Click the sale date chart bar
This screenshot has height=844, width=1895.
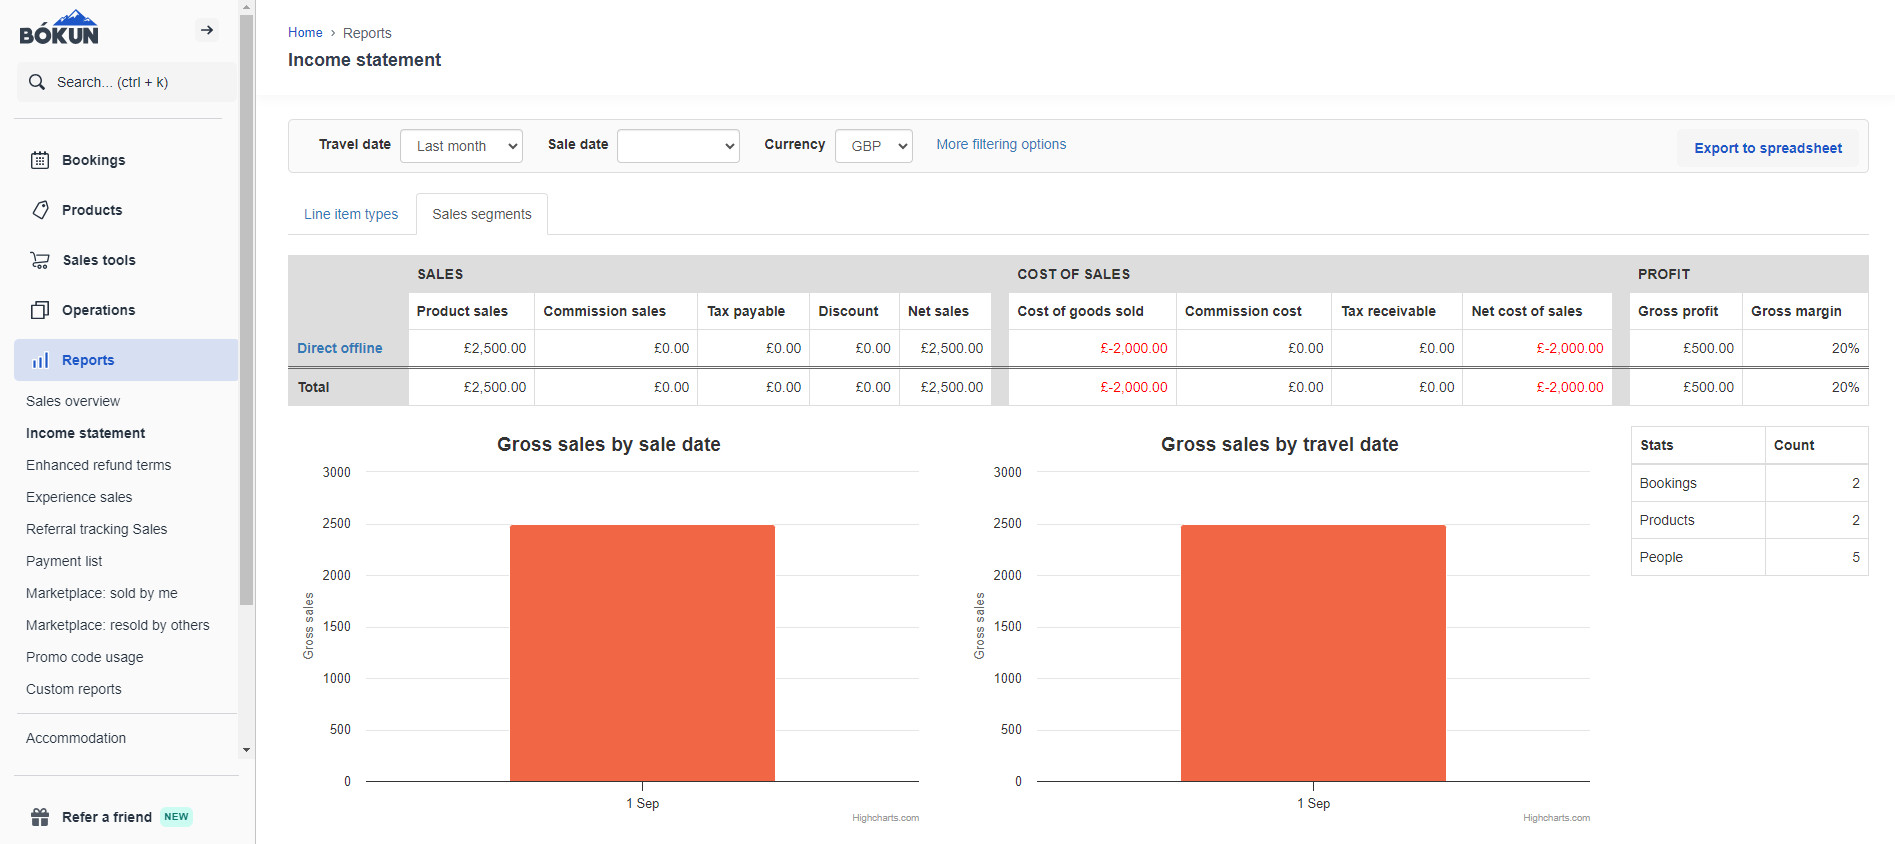[642, 652]
